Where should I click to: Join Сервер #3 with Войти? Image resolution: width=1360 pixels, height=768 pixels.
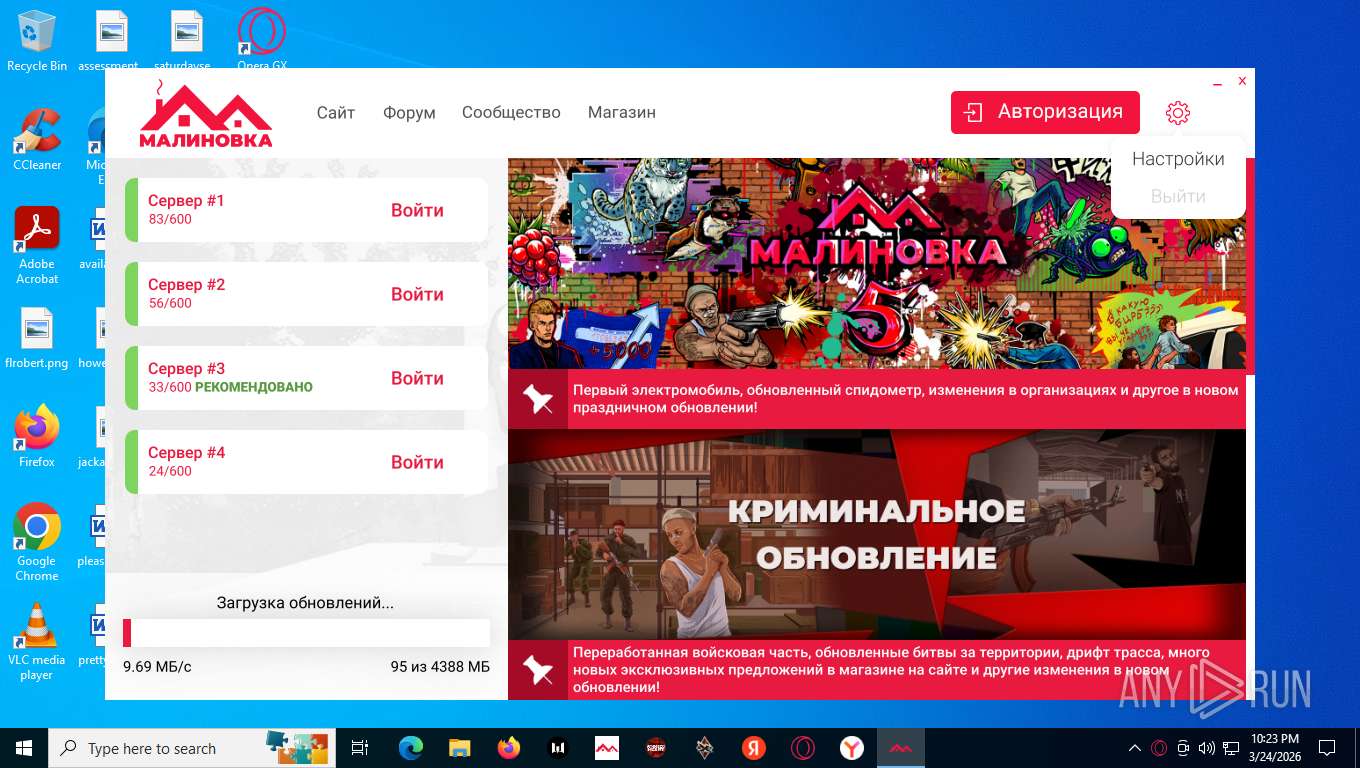[x=417, y=378]
